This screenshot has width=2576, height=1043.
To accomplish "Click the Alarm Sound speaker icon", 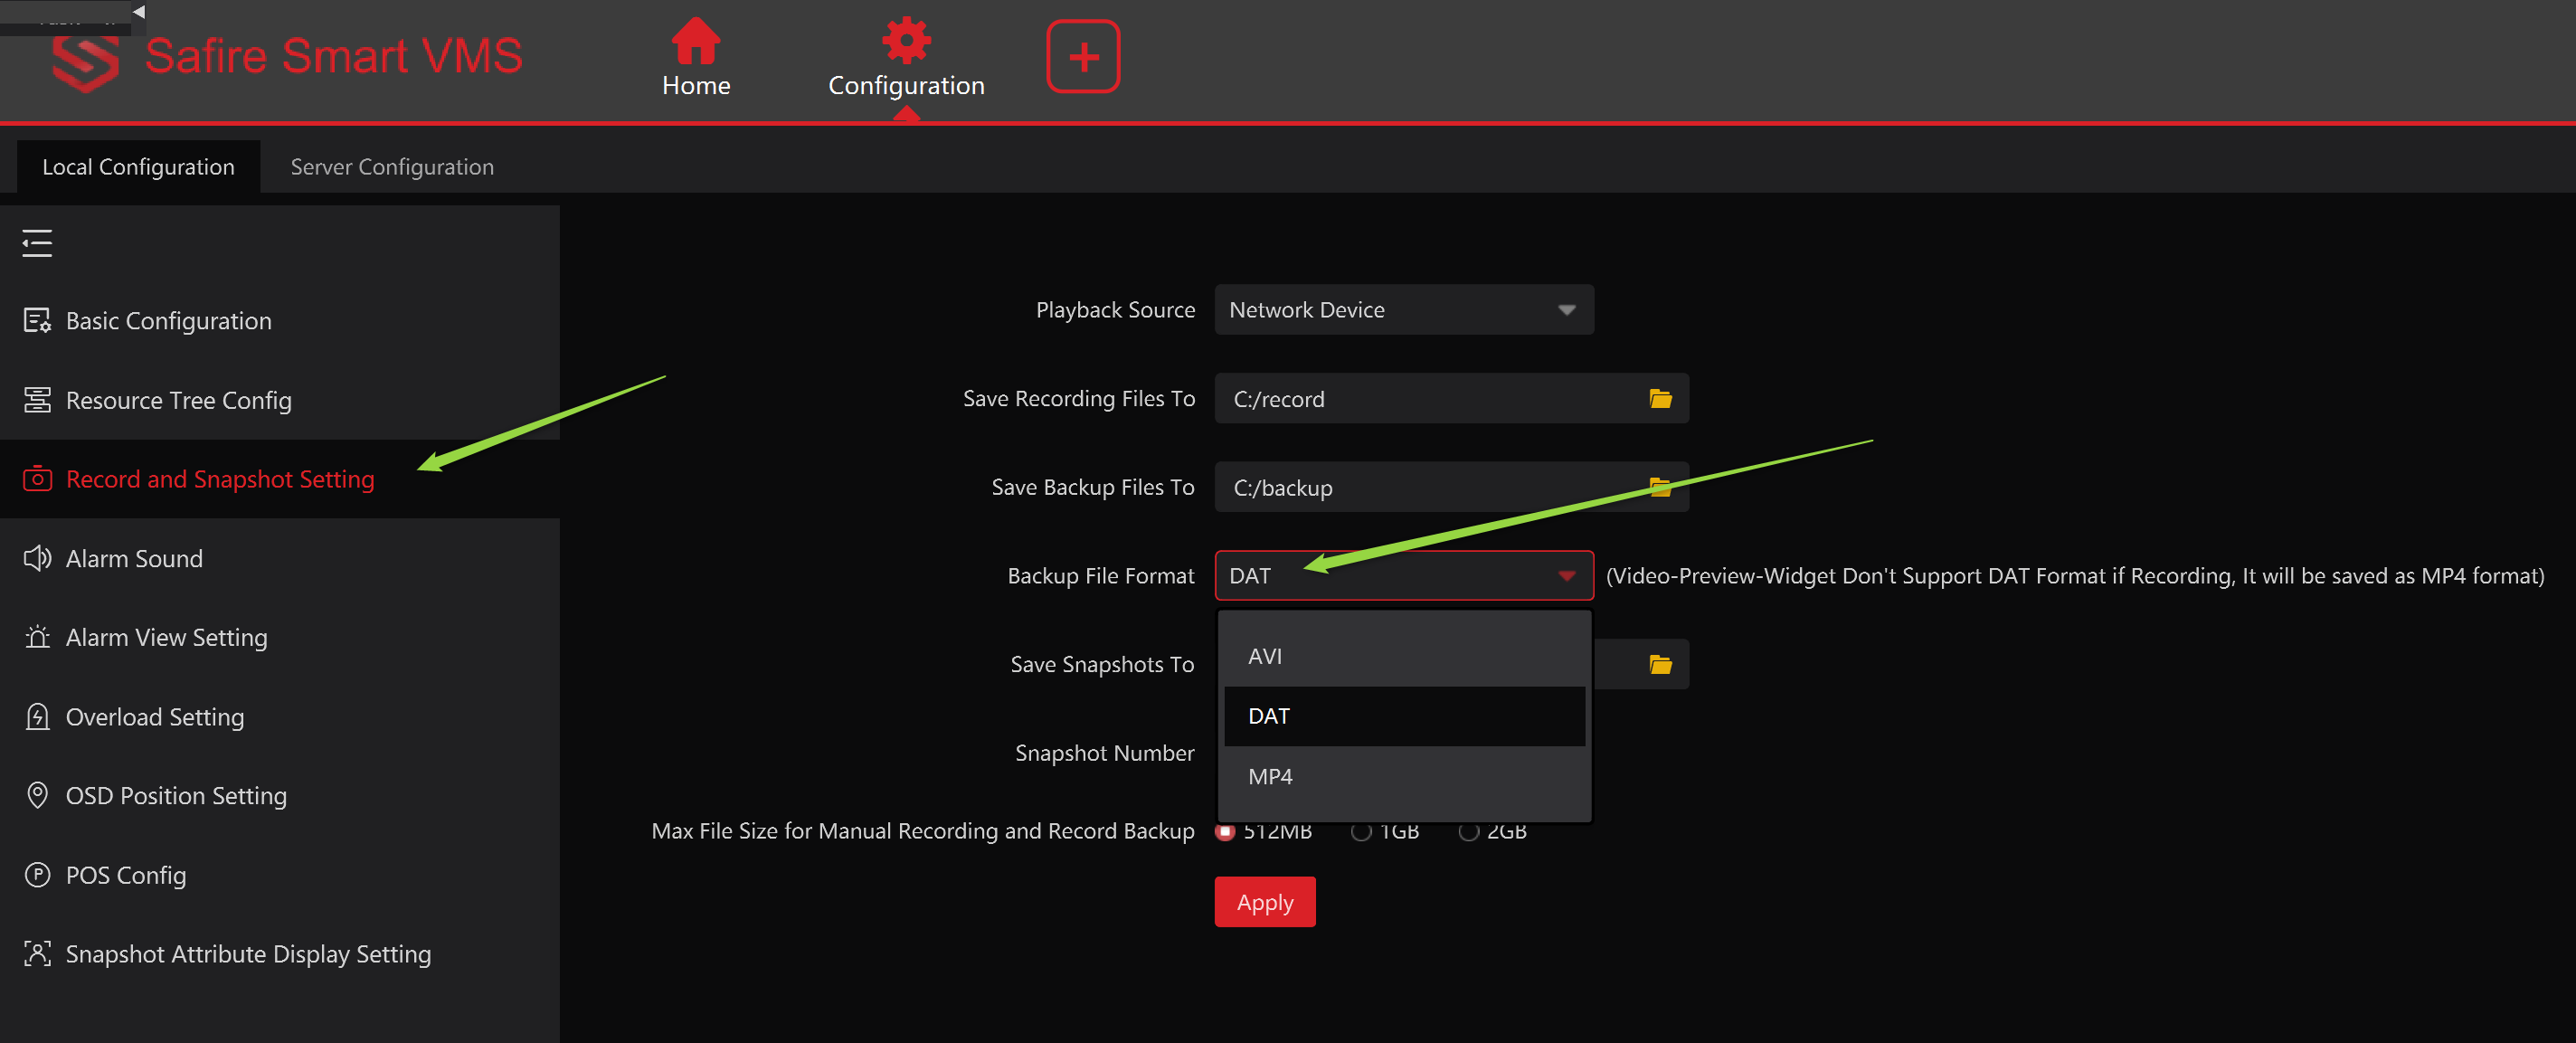I will click(37, 558).
